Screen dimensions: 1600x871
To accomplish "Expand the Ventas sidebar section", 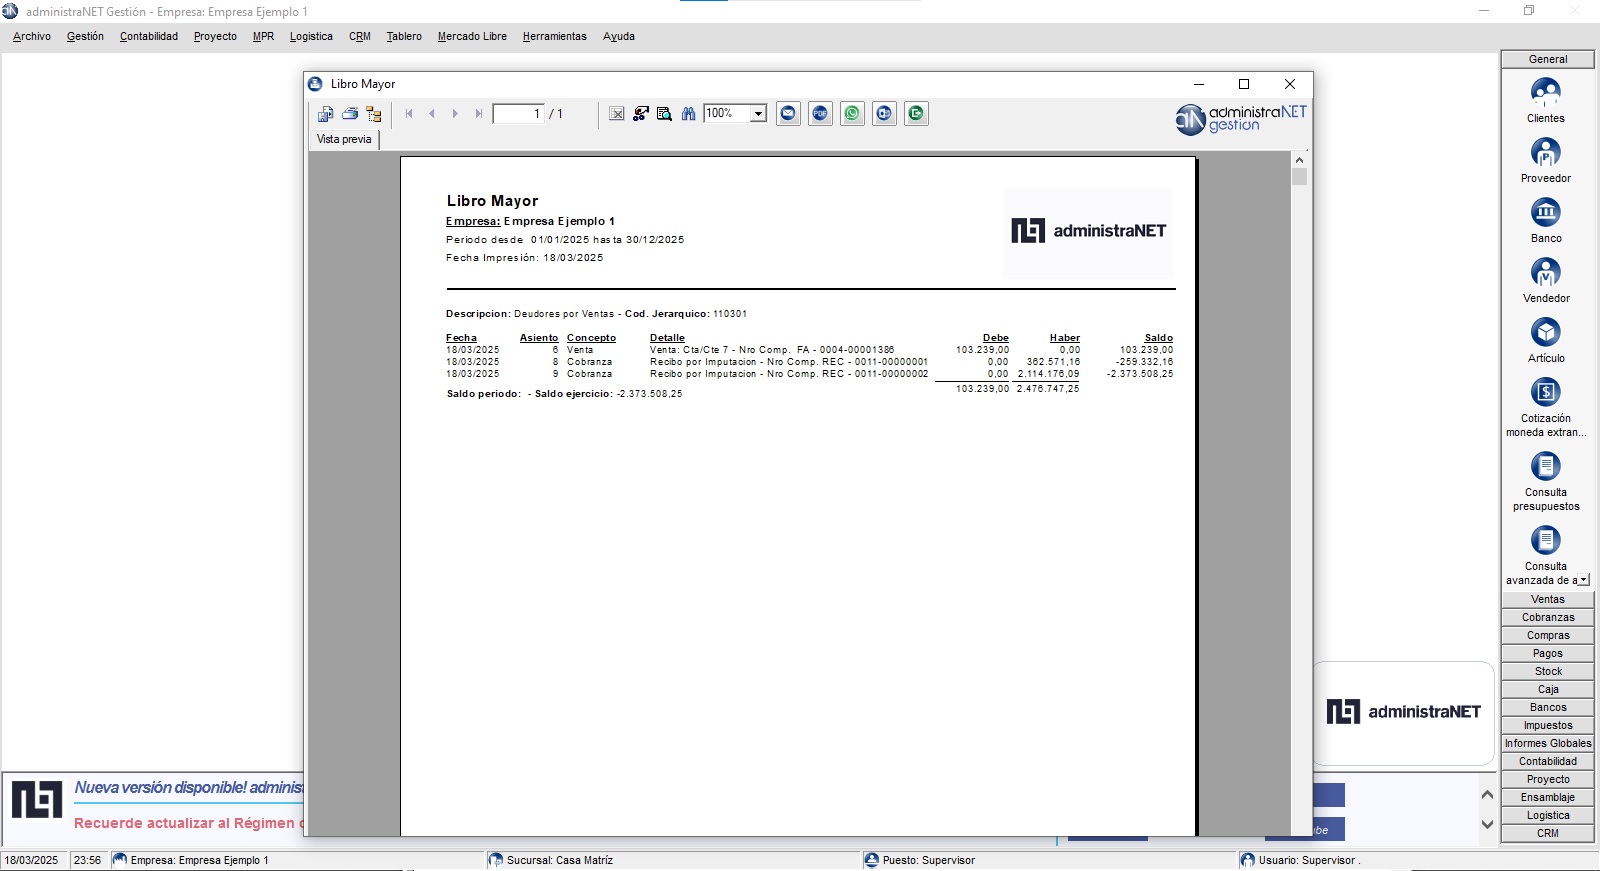I will click(x=1548, y=599).
